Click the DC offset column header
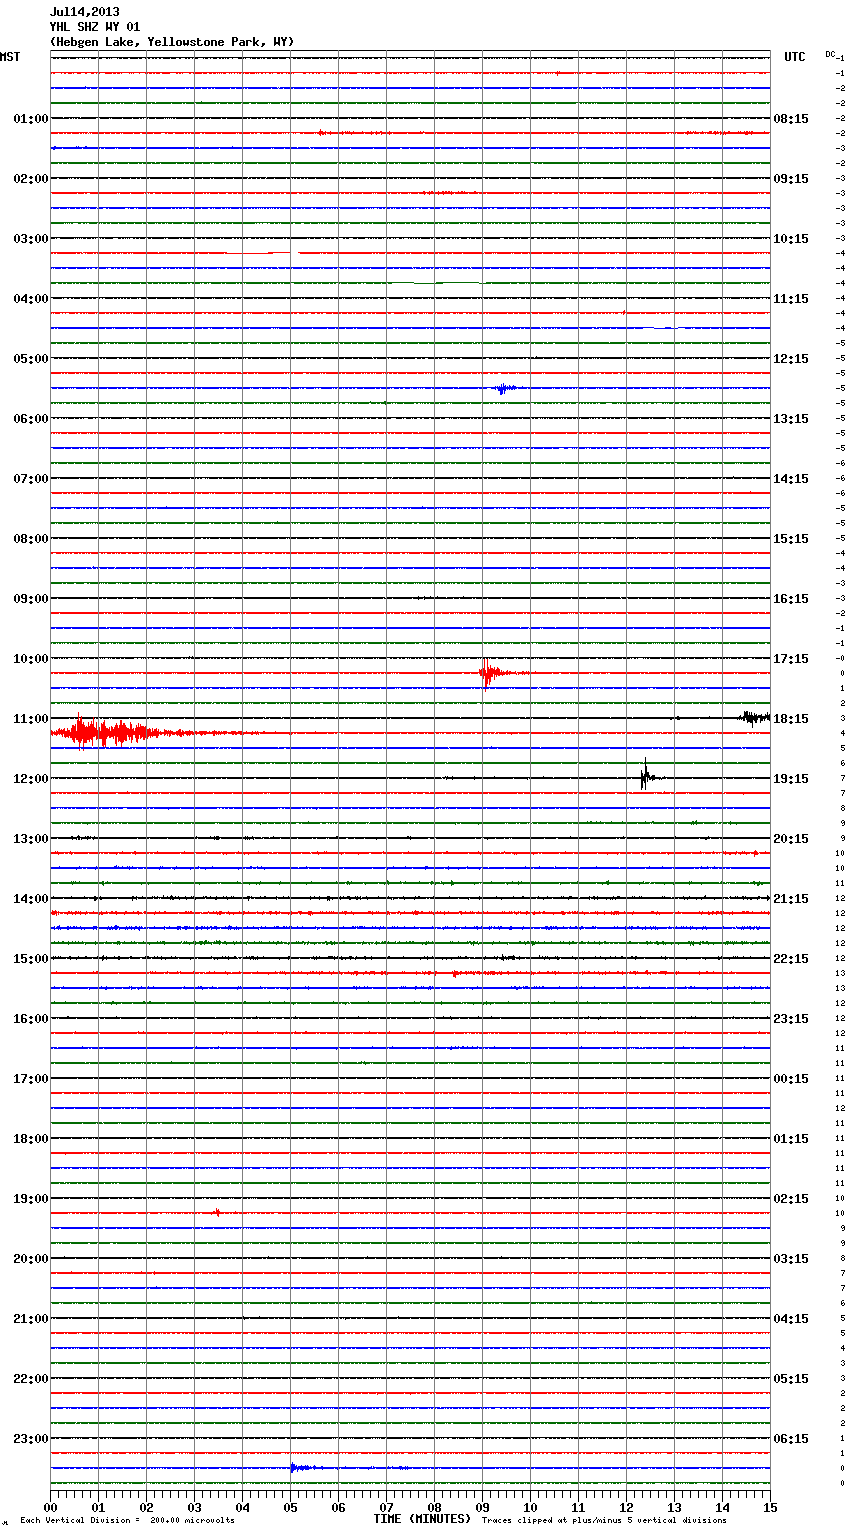850x1534 pixels. (830, 54)
